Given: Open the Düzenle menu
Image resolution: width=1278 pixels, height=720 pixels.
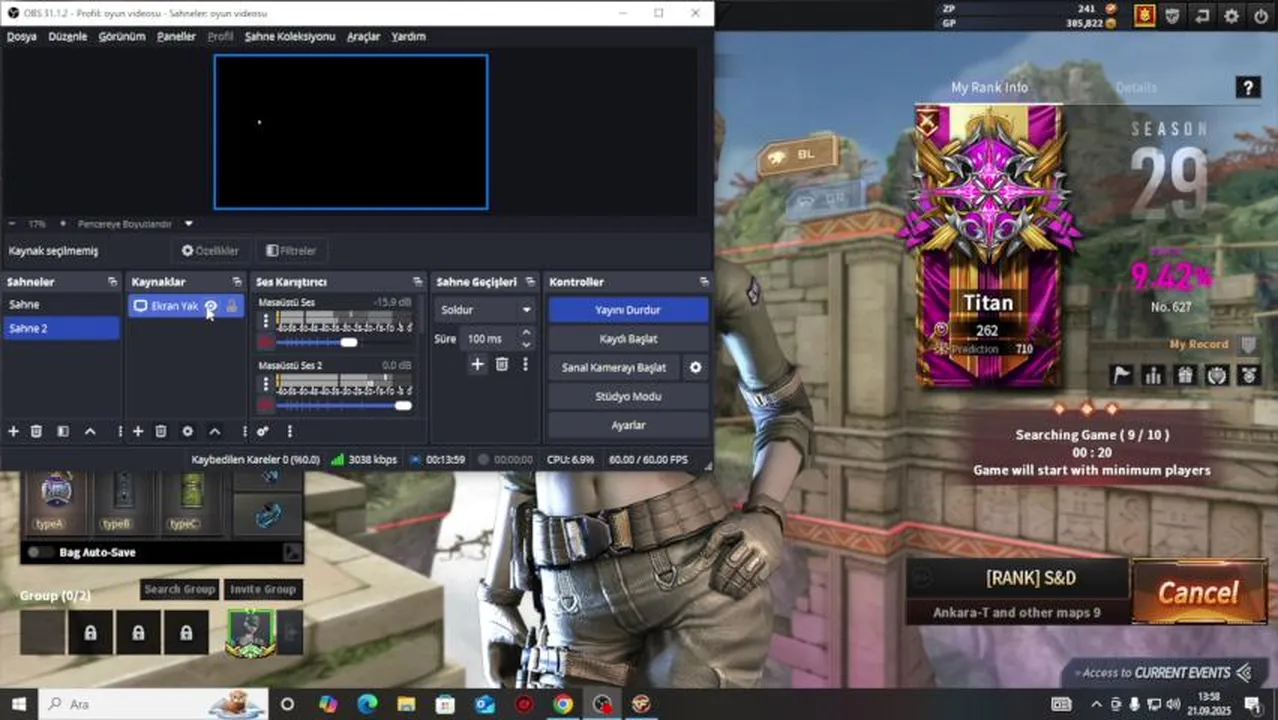Looking at the screenshot, I should click(x=68, y=36).
